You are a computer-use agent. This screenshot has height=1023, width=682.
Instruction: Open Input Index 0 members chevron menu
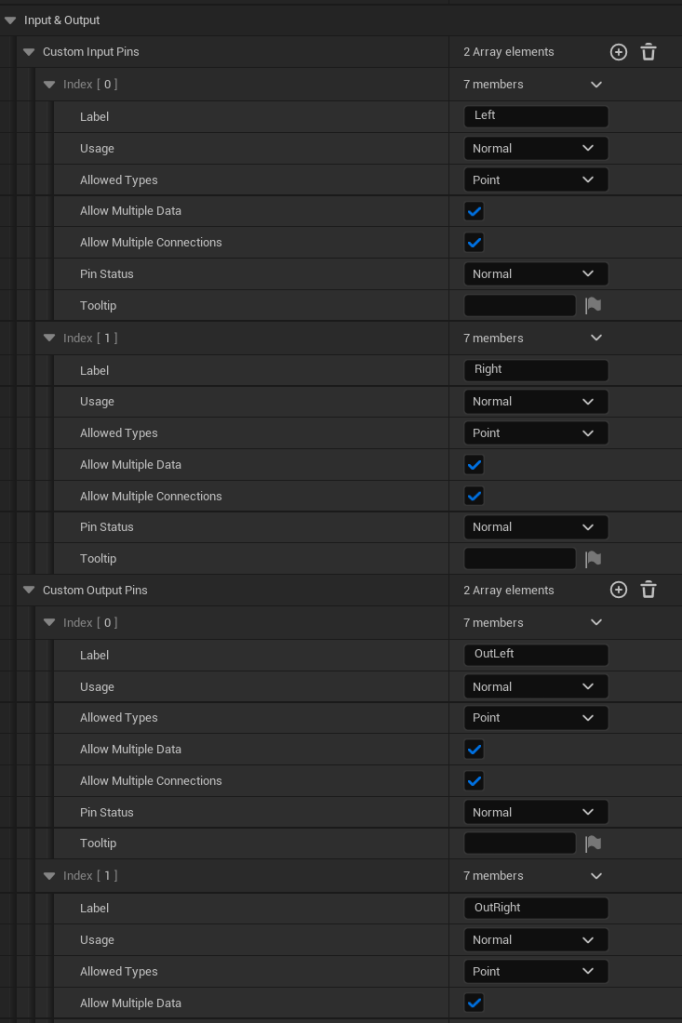[597, 85]
